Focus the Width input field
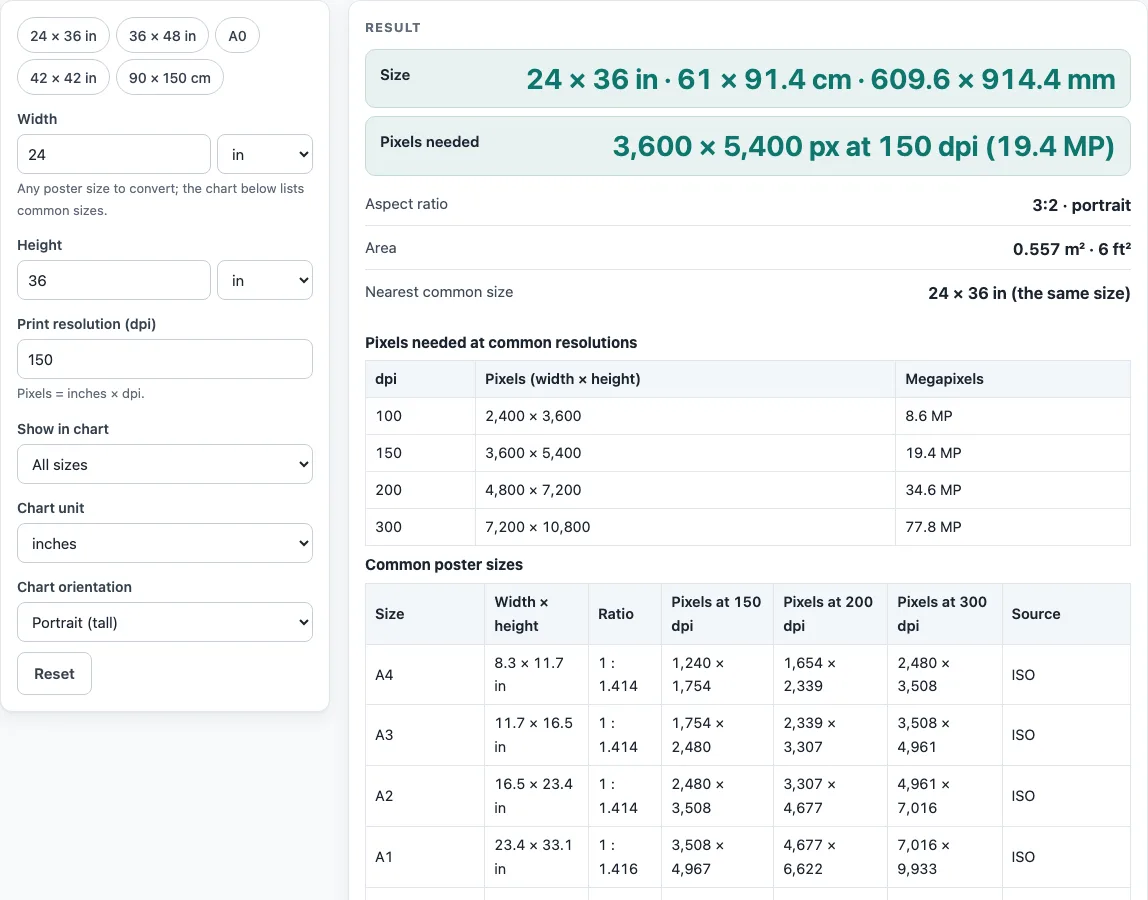This screenshot has height=900, width=1148. [x=113, y=155]
